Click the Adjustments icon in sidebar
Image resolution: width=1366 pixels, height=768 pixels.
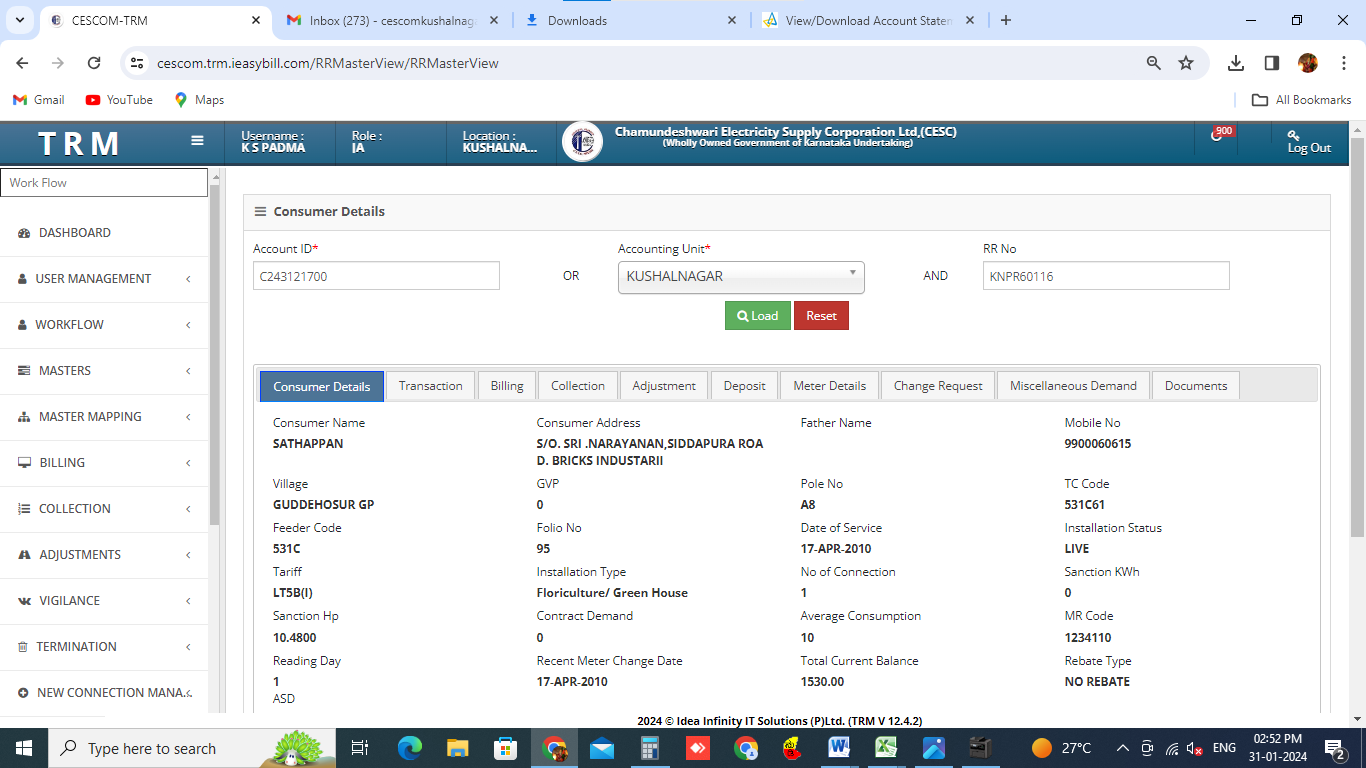pyautogui.click(x=24, y=555)
